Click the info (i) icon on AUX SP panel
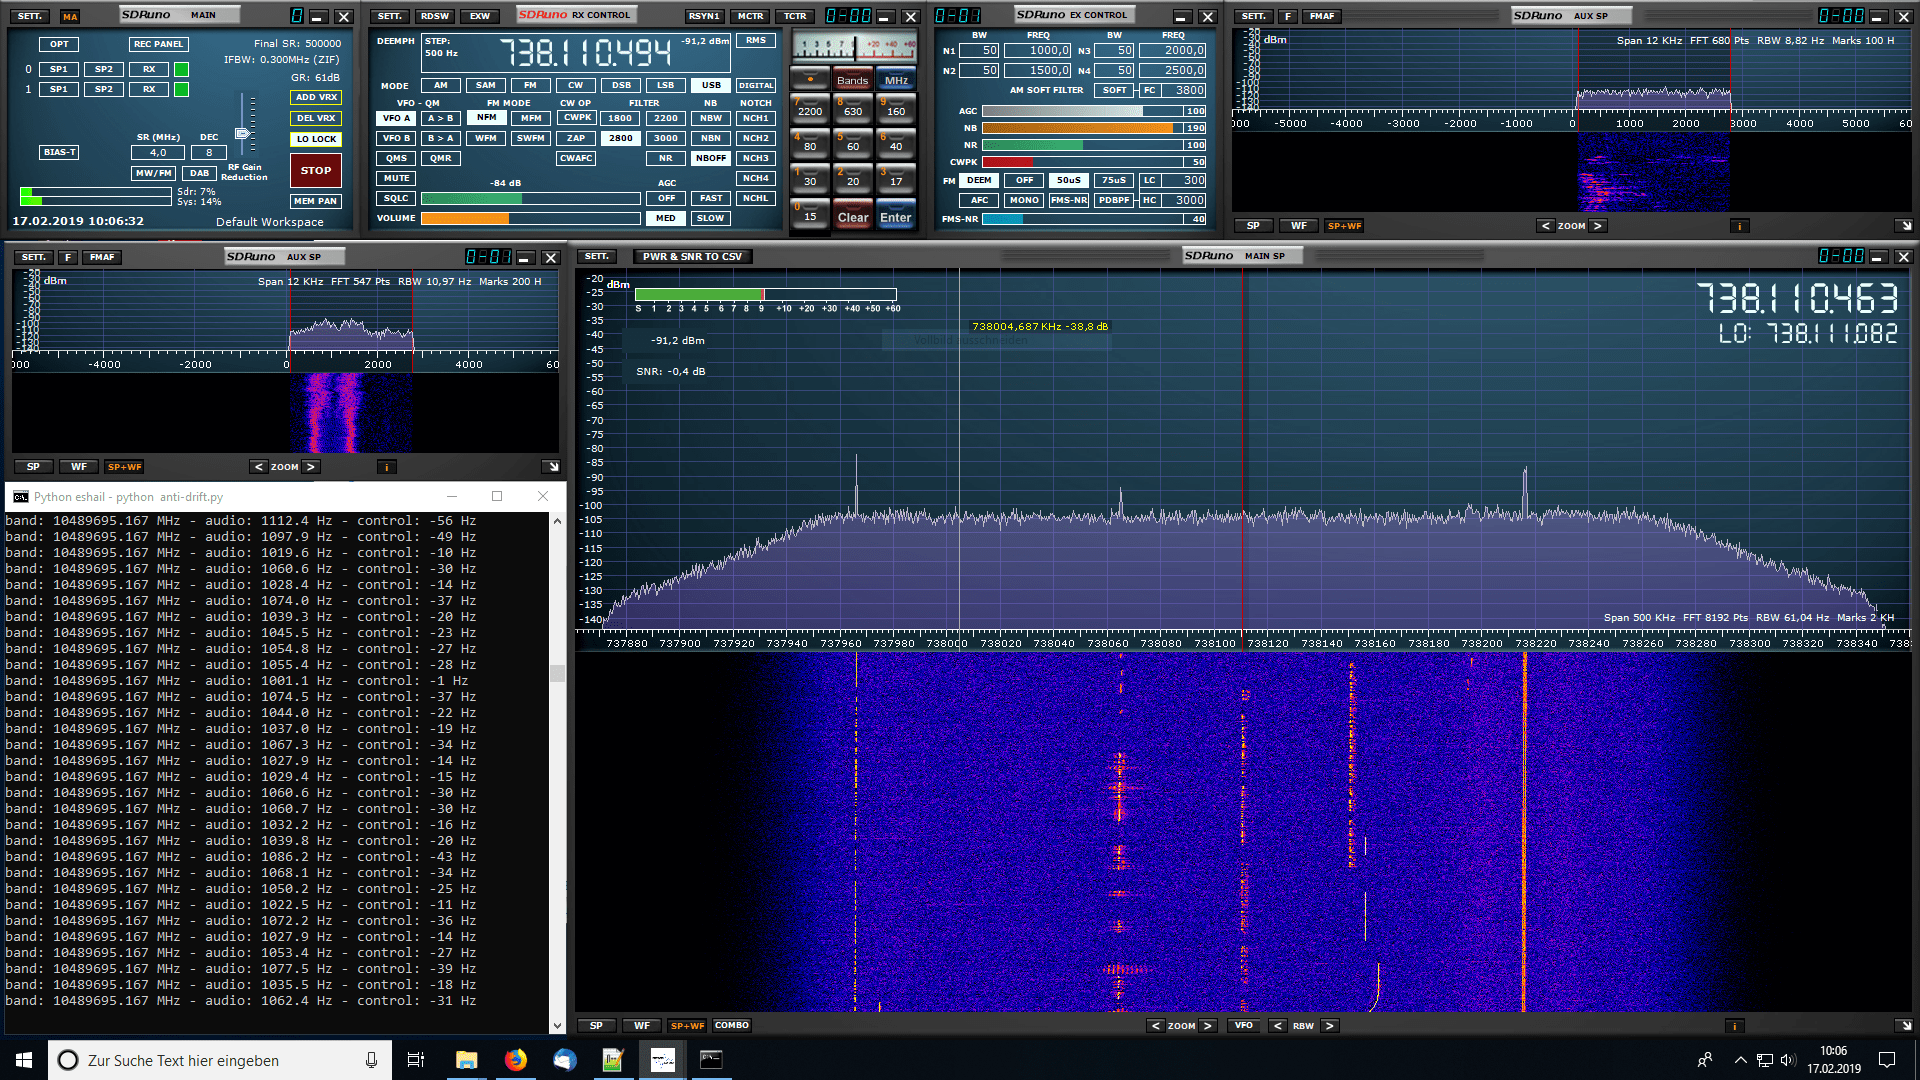 386,466
